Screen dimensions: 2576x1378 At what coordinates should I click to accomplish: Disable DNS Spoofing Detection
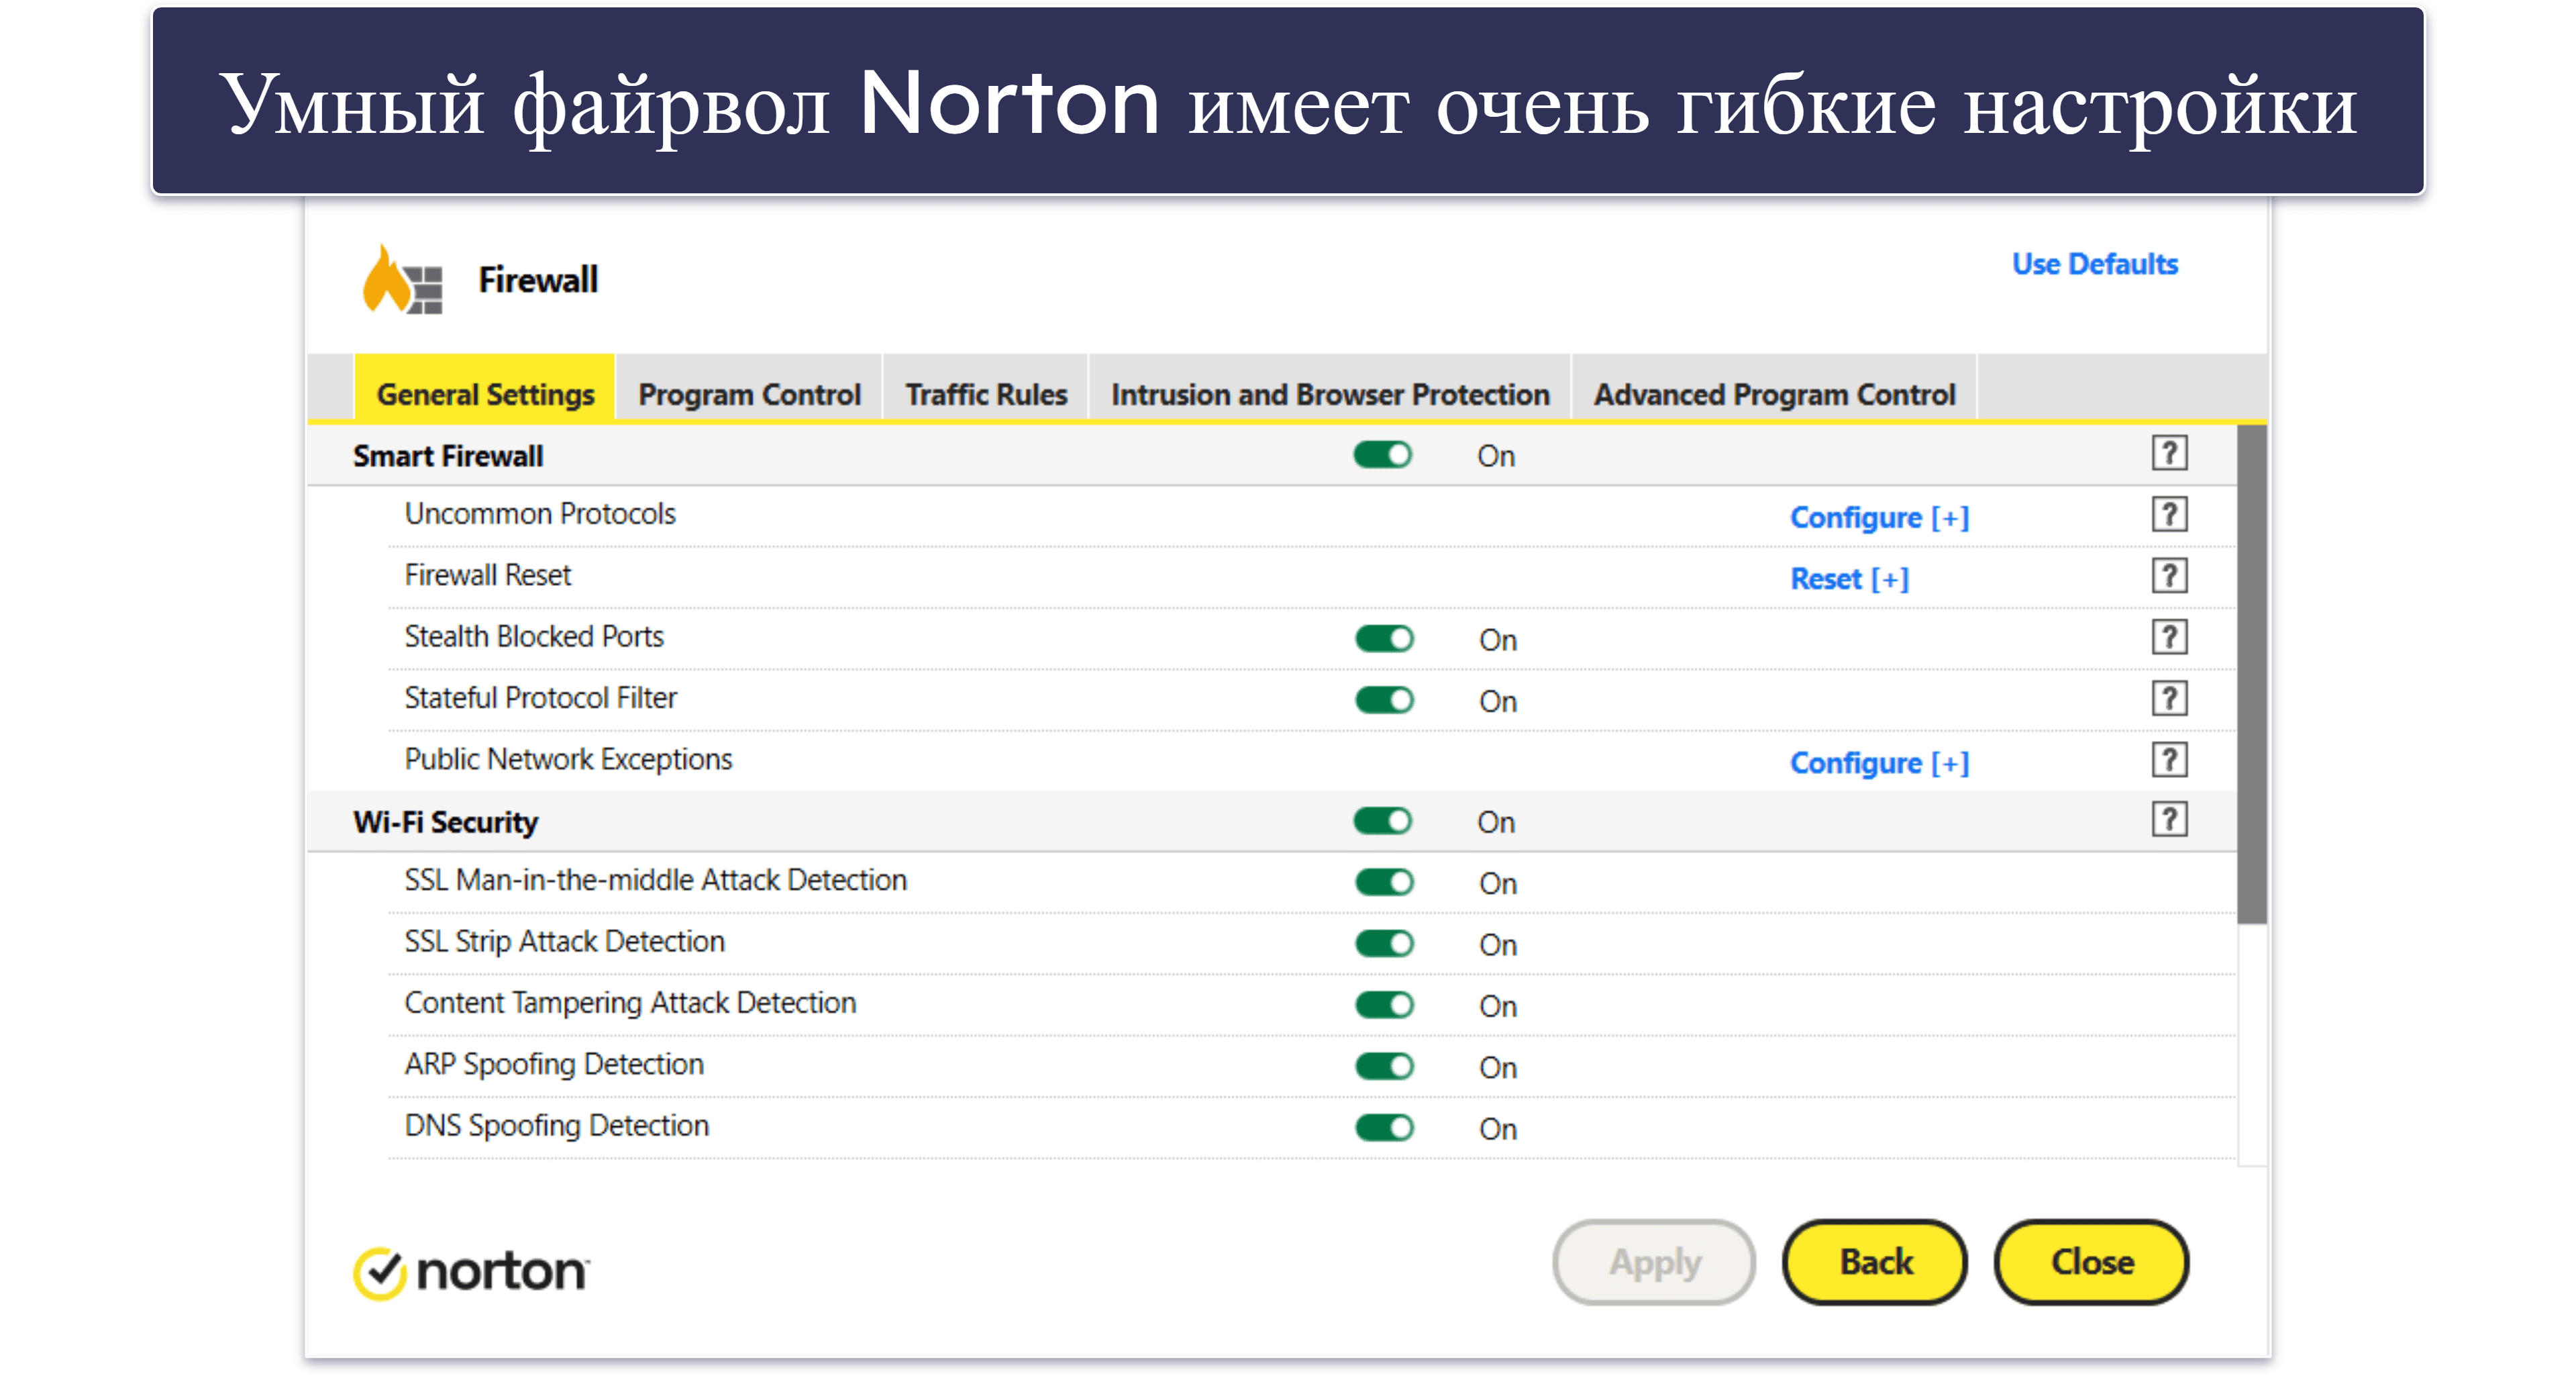(x=1384, y=1128)
